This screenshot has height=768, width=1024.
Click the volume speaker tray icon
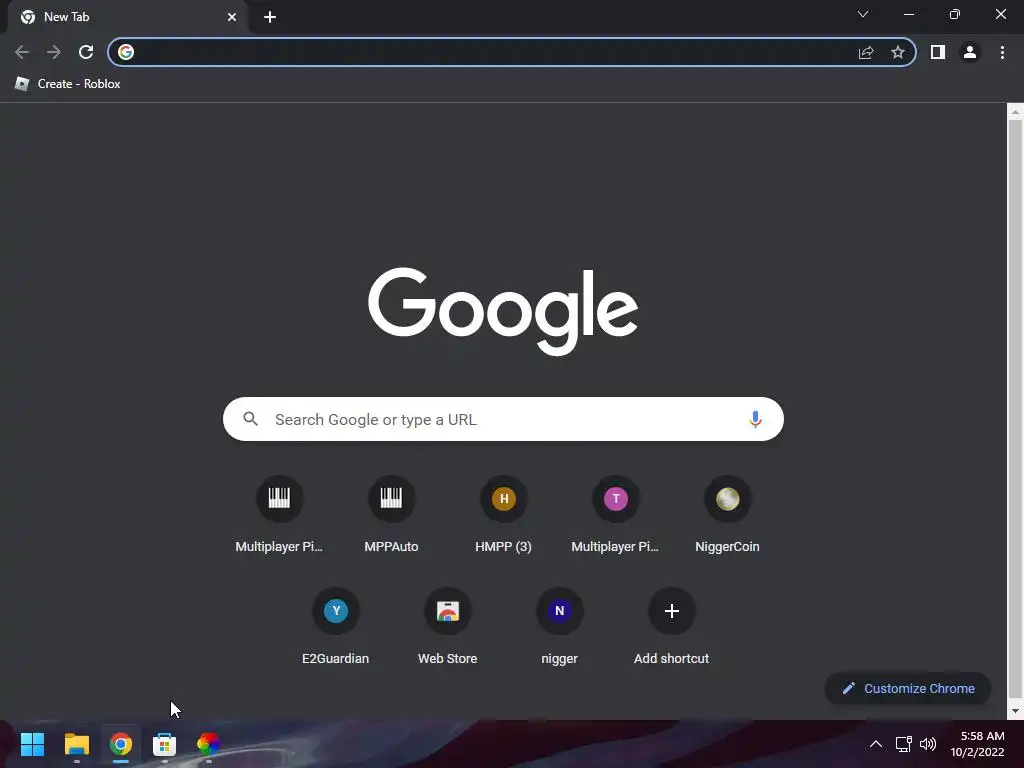[x=927, y=744]
